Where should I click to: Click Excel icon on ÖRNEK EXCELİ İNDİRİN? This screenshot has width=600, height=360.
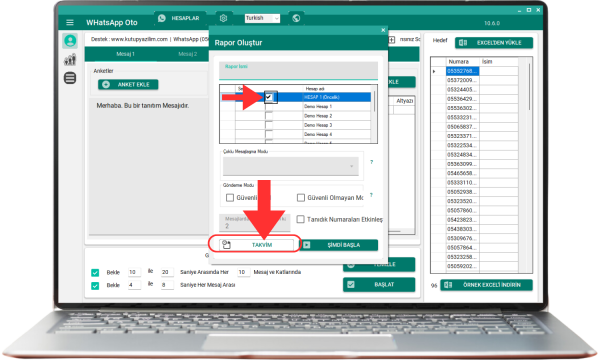click(x=448, y=285)
